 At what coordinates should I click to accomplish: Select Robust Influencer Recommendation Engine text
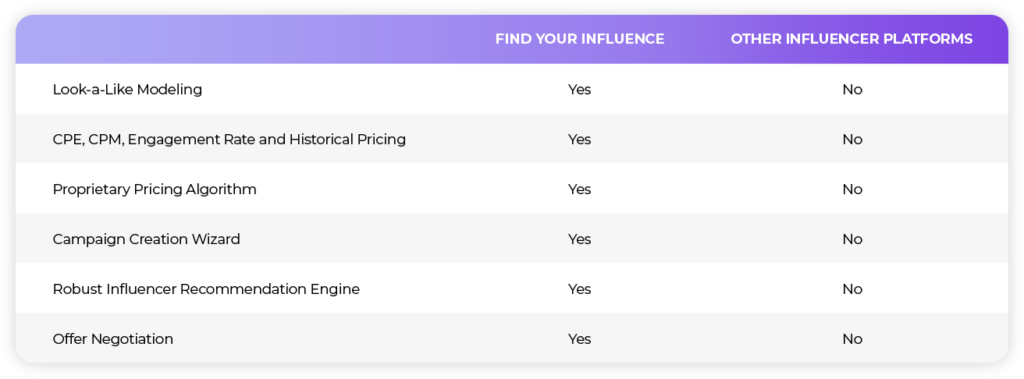206,289
